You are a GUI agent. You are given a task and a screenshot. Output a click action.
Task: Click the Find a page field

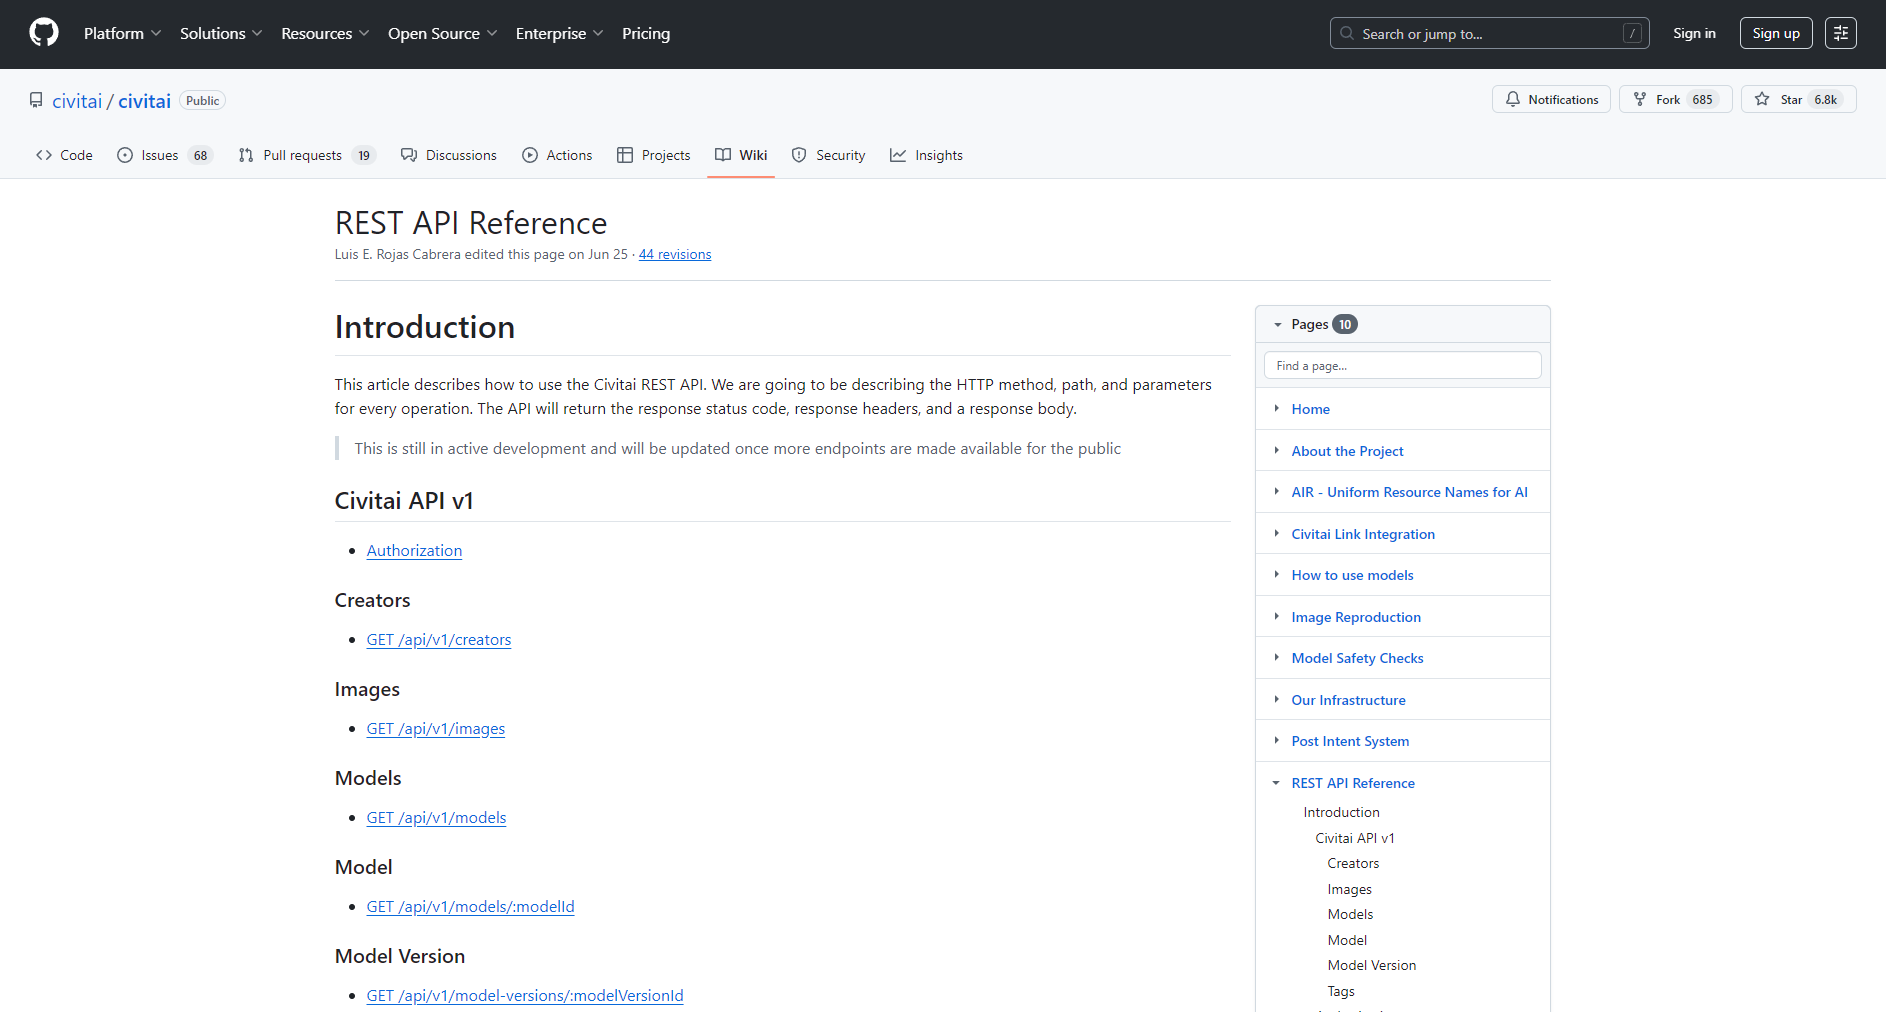coord(1402,365)
